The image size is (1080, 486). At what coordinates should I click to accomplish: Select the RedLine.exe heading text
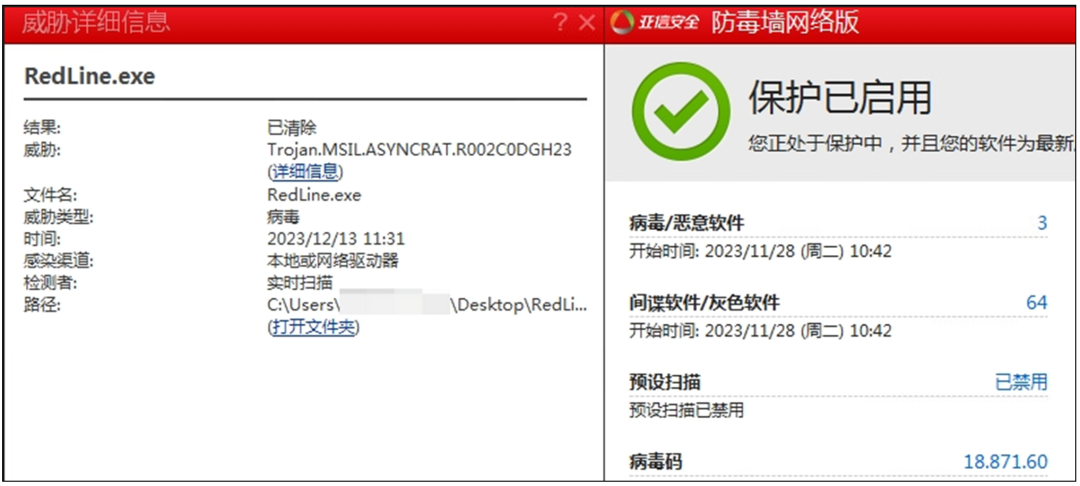90,76
